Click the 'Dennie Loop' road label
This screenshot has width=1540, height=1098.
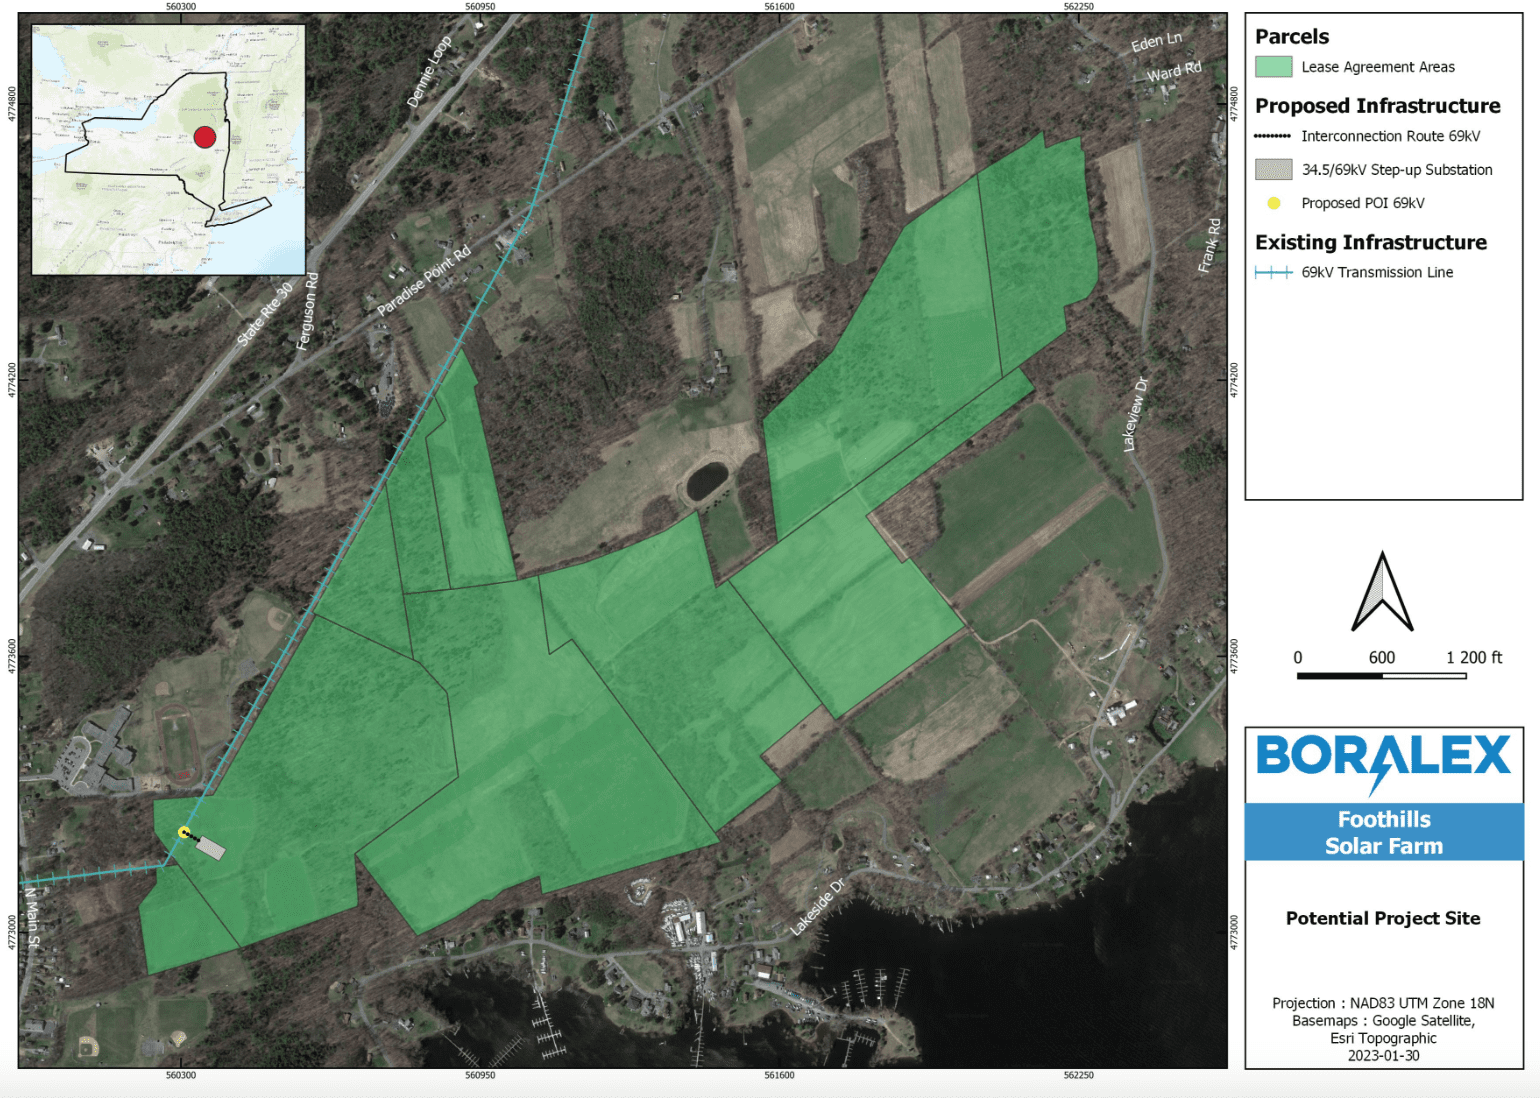pos(429,72)
